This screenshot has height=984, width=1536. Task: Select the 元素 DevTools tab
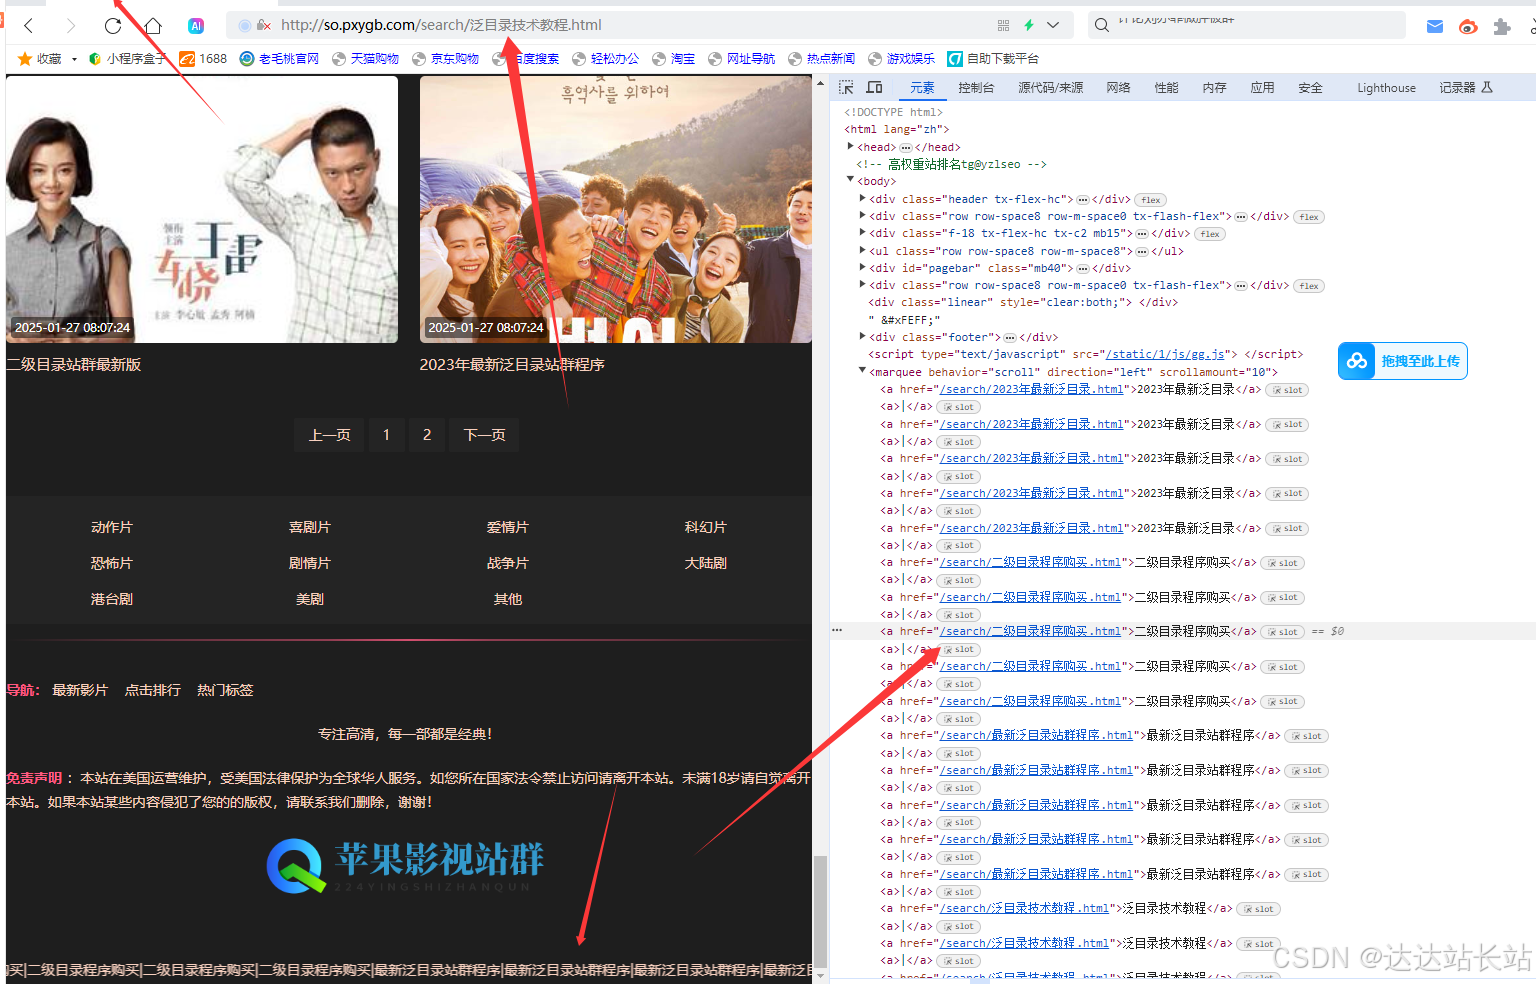(922, 88)
